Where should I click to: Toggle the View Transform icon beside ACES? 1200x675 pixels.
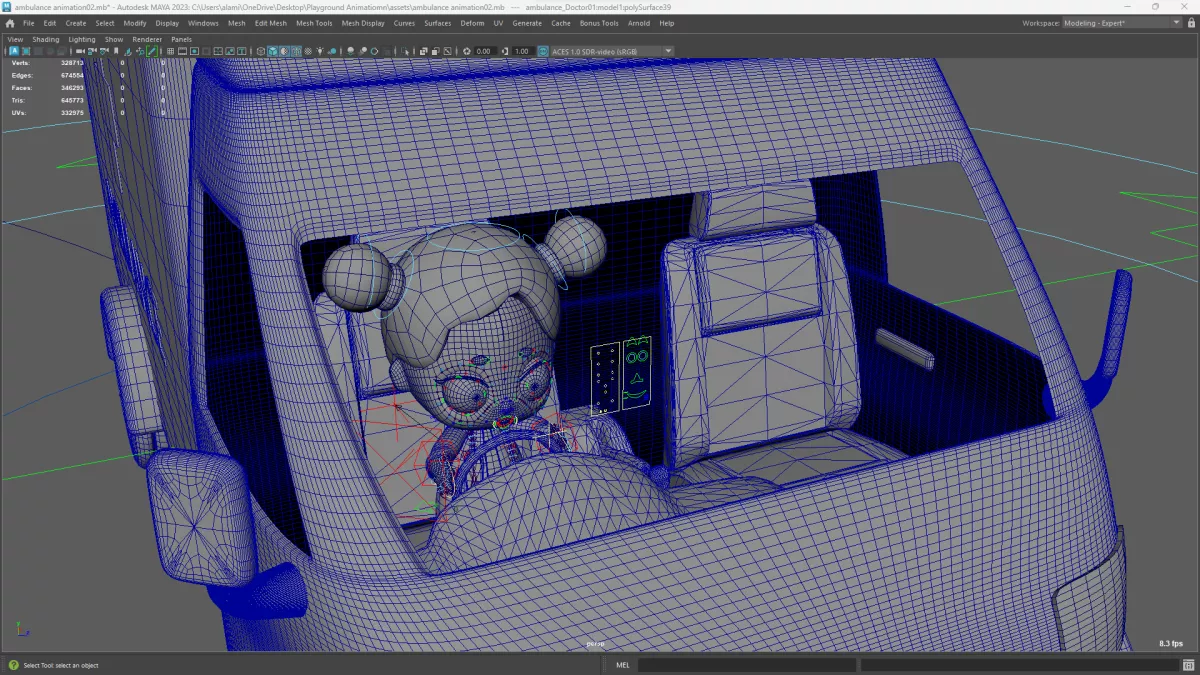[x=543, y=51]
